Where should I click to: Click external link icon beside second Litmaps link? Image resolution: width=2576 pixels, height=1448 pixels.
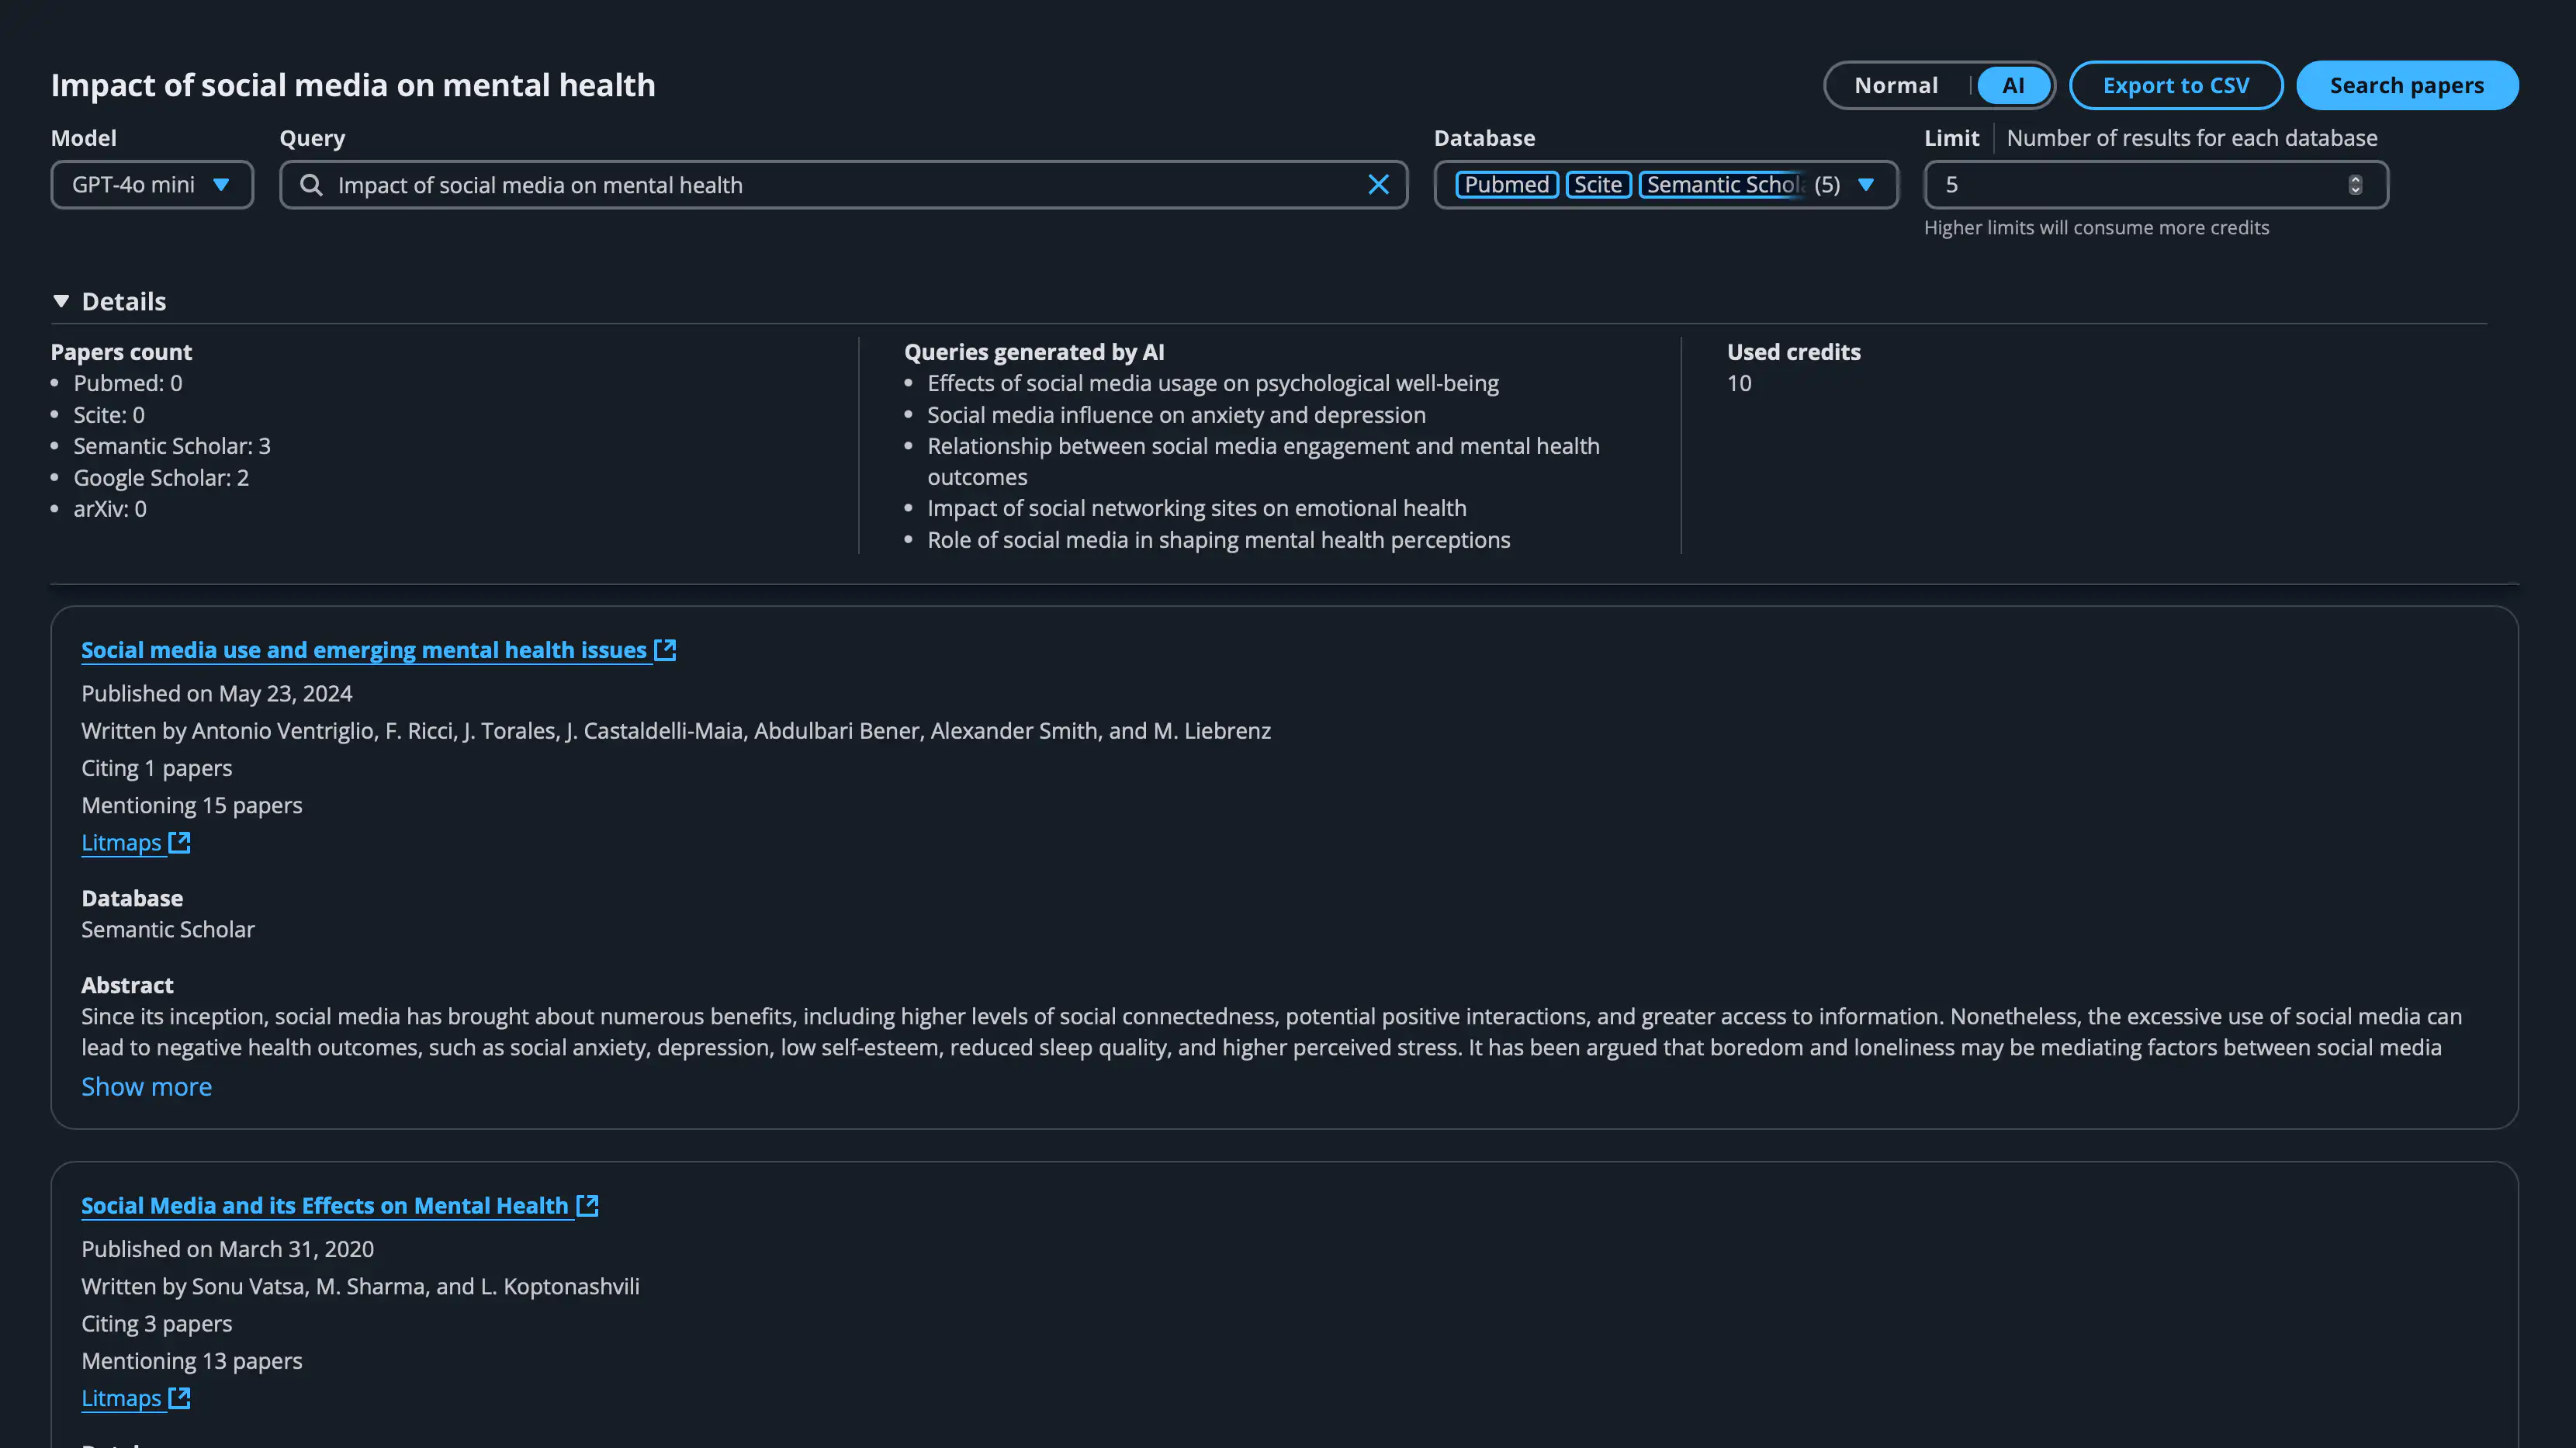pyautogui.click(x=179, y=1398)
